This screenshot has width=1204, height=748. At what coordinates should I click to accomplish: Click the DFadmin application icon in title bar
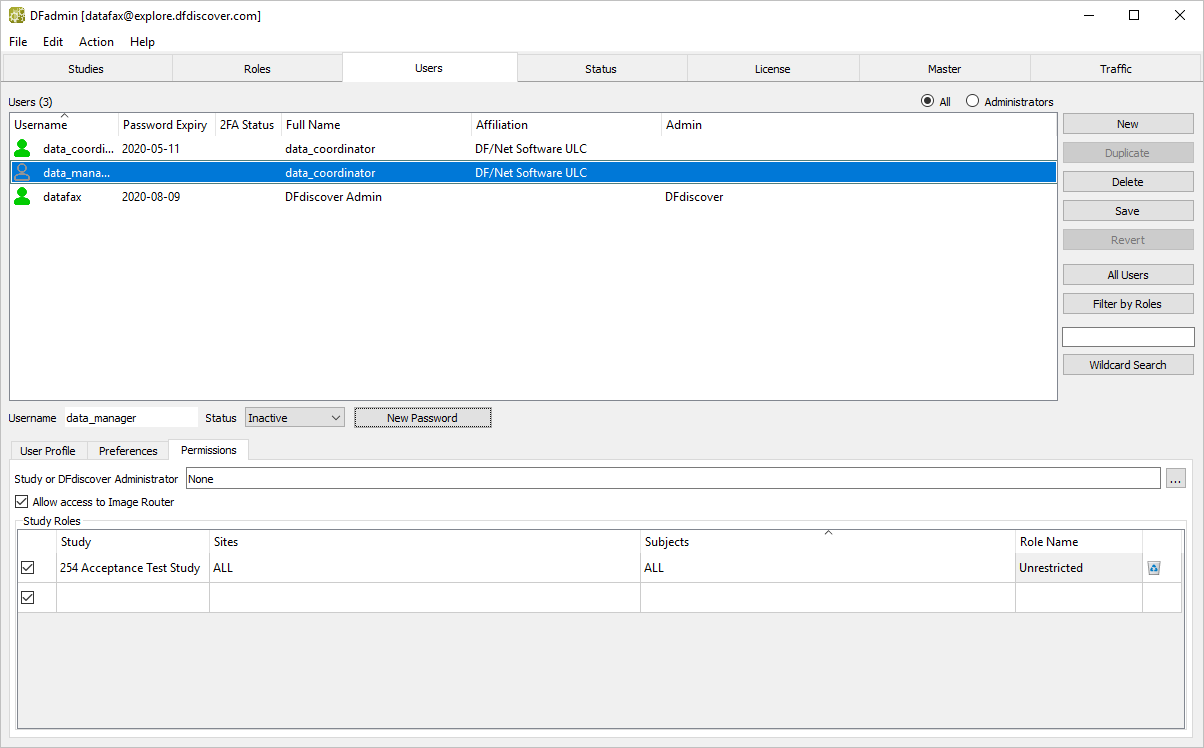click(x=16, y=16)
